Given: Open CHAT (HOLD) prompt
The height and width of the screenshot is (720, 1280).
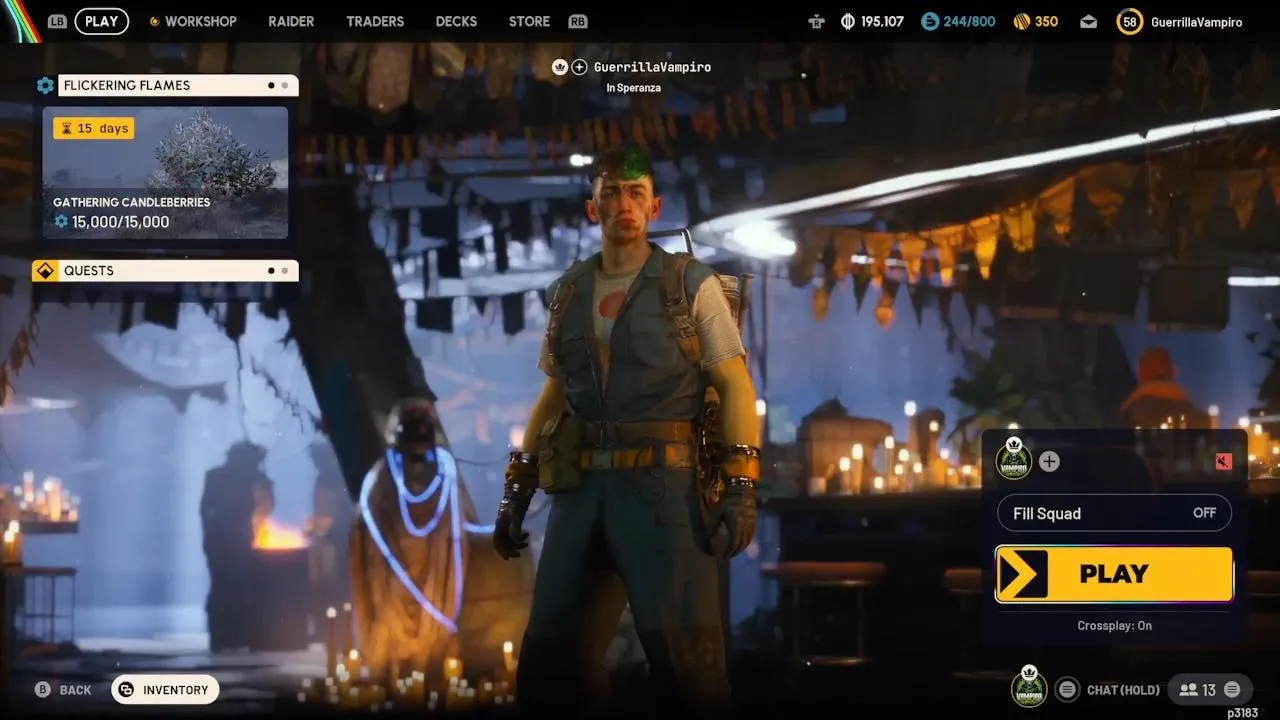Looking at the screenshot, I should pyautogui.click(x=1123, y=690).
